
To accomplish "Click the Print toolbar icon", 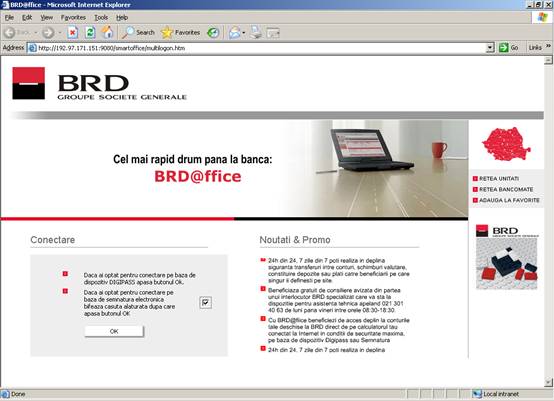I will pyautogui.click(x=256, y=33).
